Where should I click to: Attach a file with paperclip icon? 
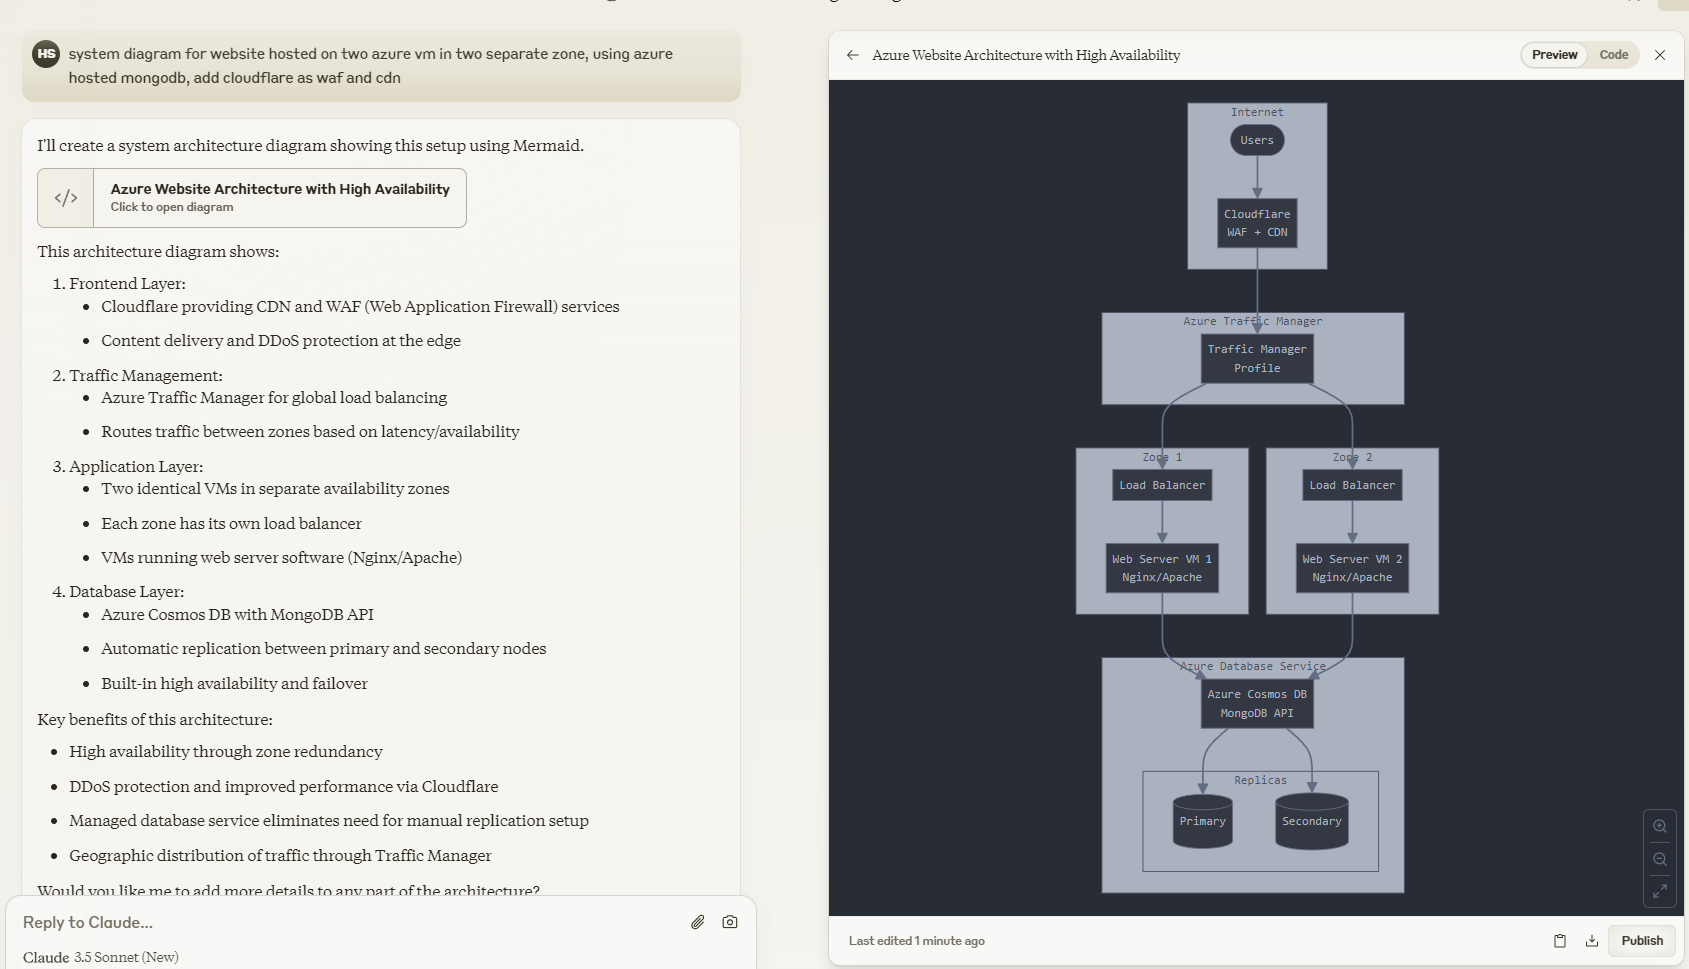698,922
